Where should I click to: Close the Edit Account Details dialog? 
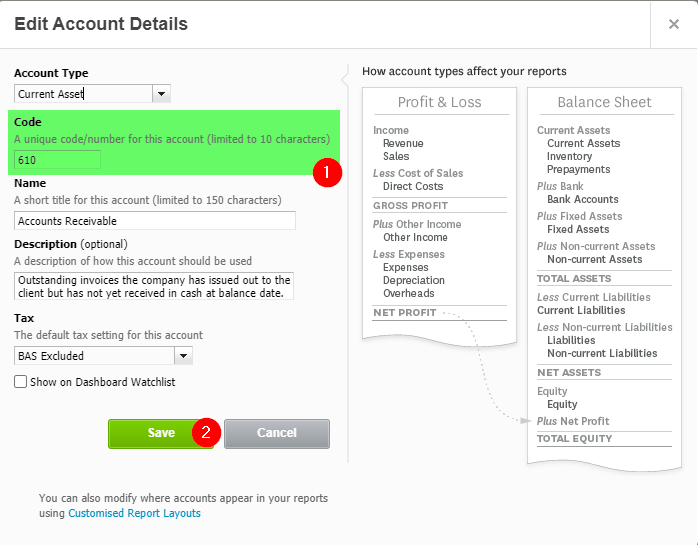(674, 24)
